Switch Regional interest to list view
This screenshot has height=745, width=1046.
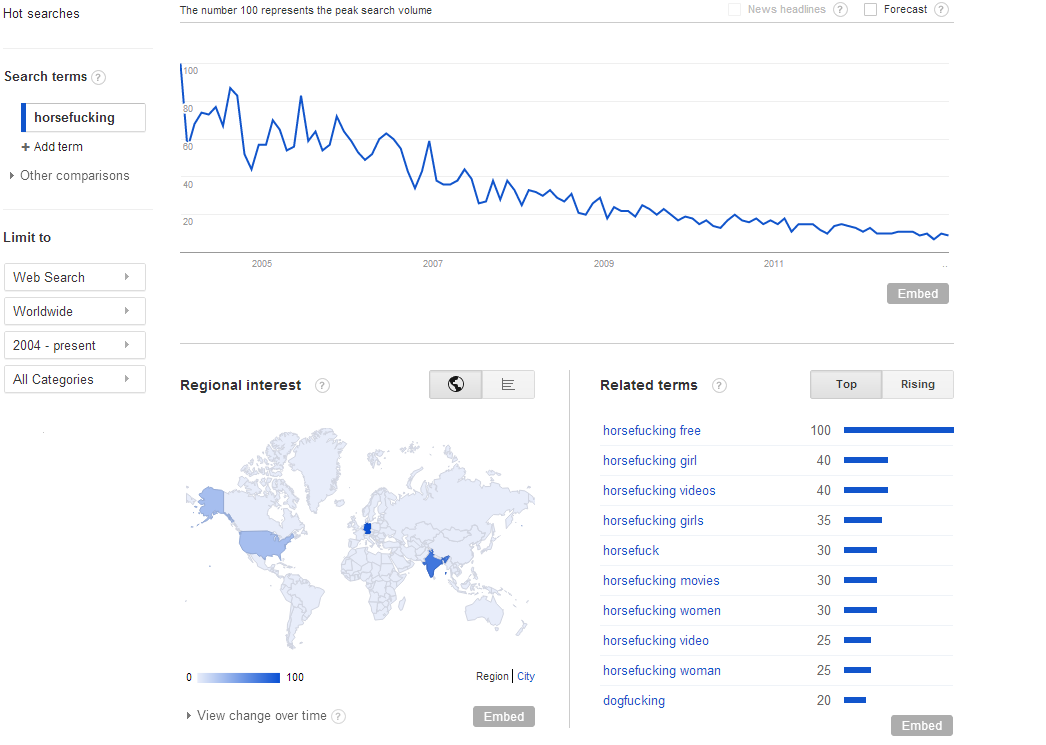508,385
